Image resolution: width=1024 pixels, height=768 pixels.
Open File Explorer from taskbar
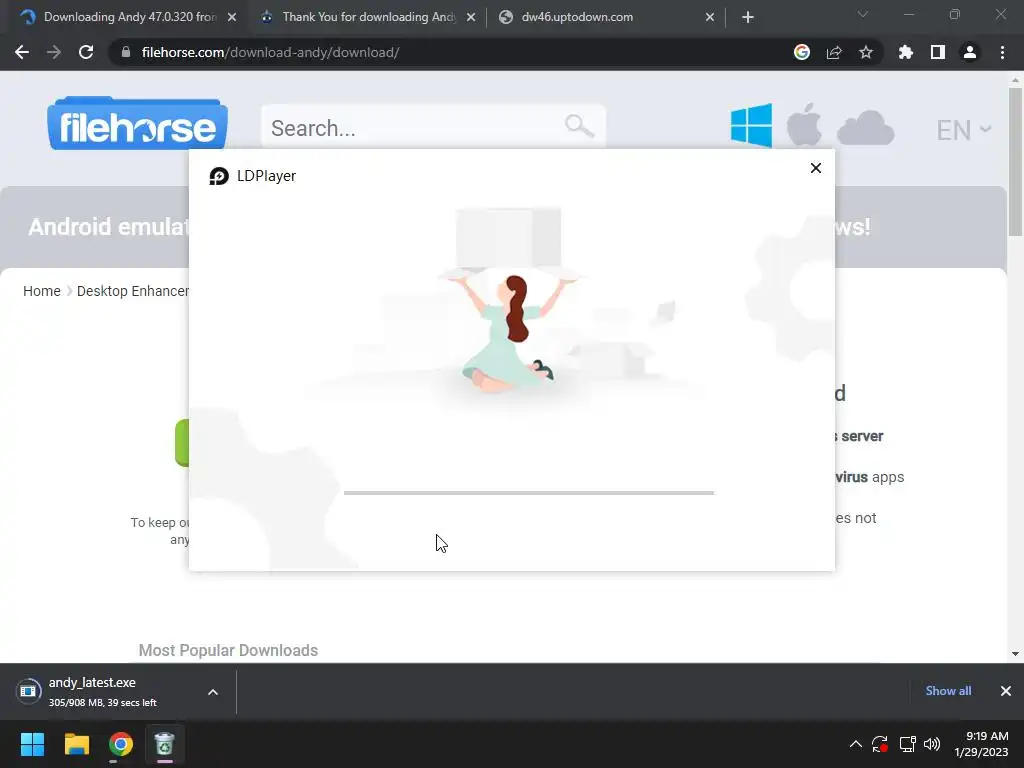point(76,744)
